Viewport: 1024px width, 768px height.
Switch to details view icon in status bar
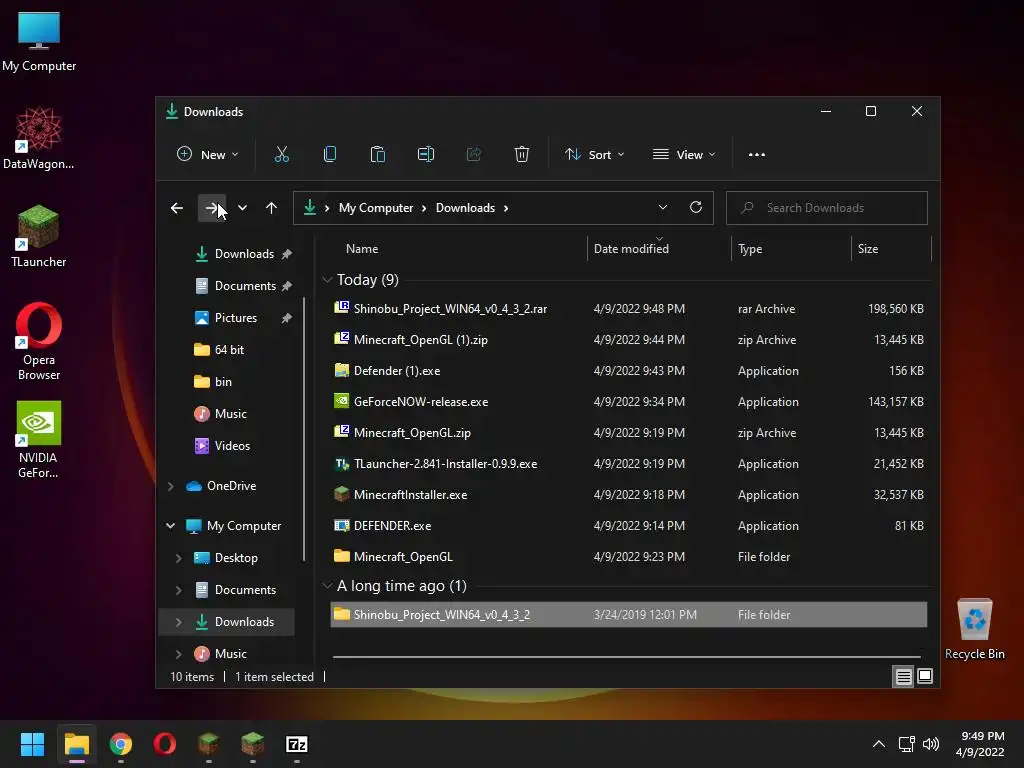point(903,677)
